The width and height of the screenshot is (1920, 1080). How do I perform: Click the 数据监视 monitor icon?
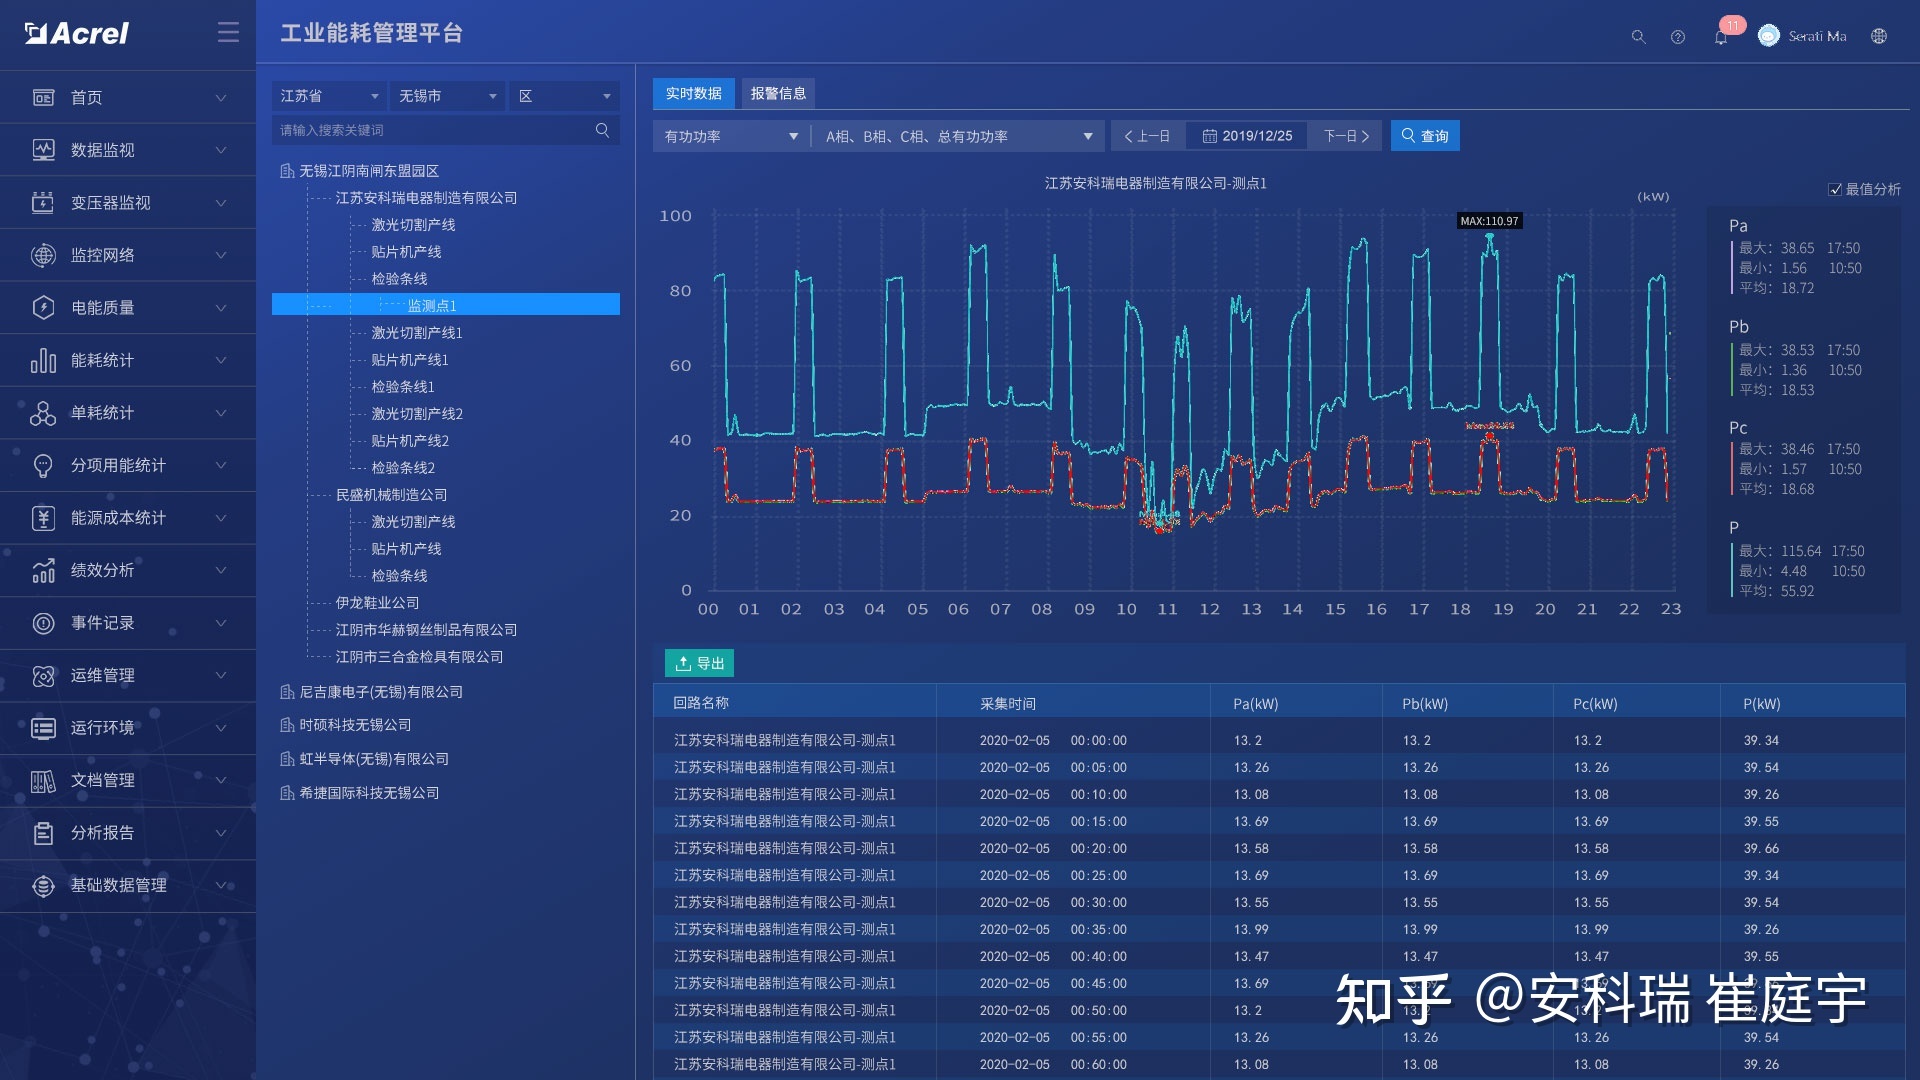pos(43,150)
